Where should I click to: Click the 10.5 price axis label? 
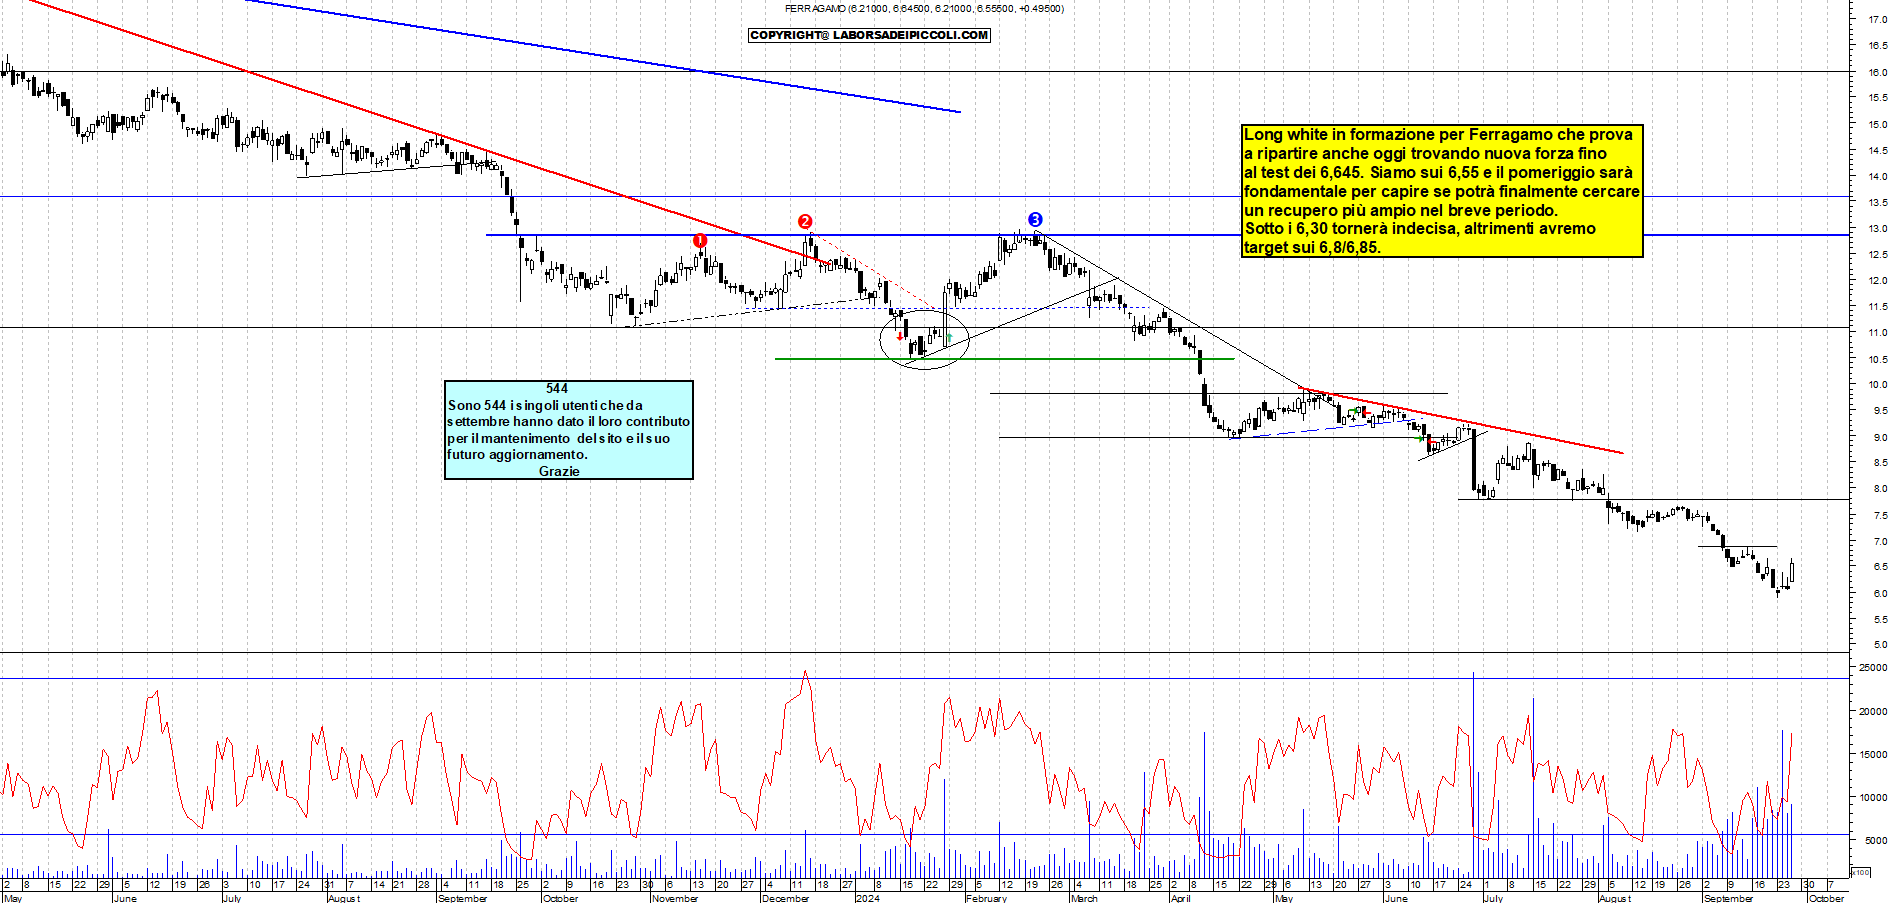tap(1878, 359)
